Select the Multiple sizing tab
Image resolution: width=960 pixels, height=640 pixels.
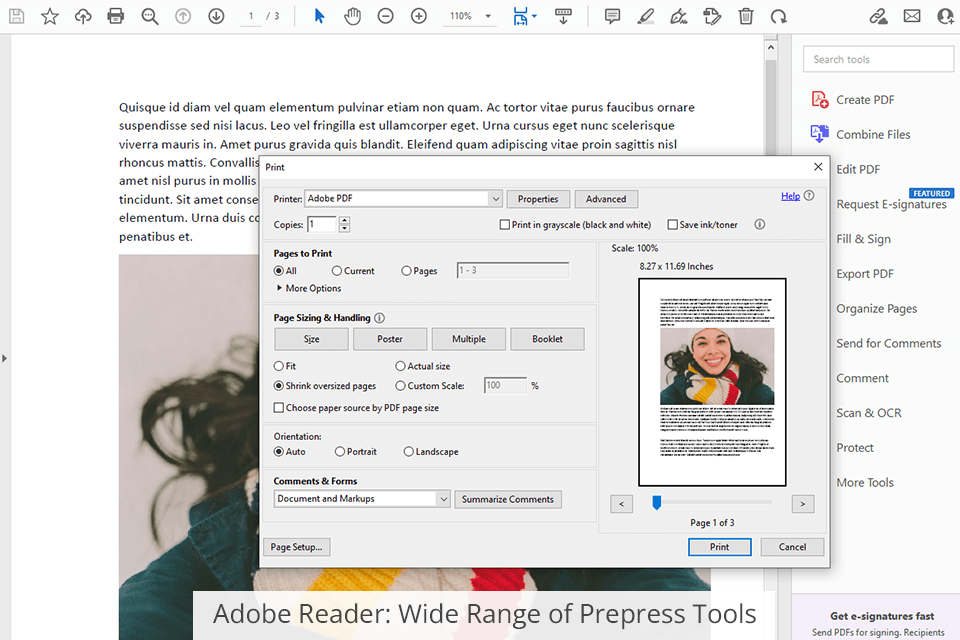(x=469, y=339)
